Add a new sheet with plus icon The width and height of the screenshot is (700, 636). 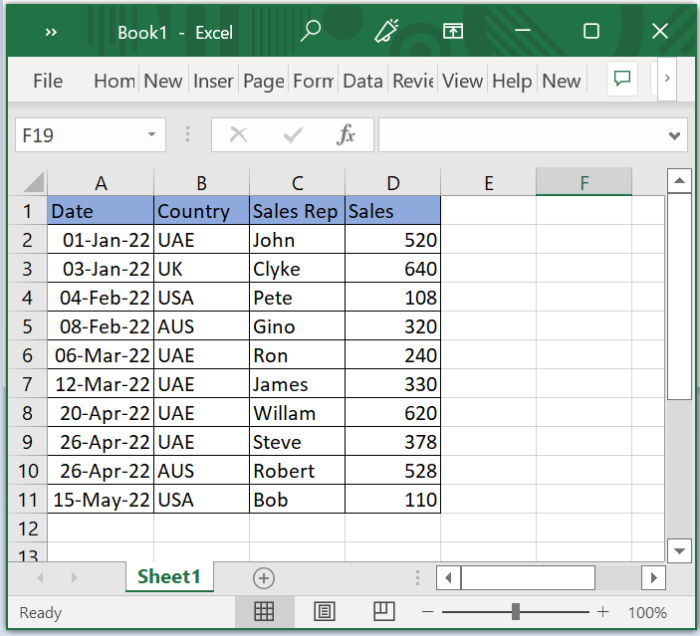[263, 577]
